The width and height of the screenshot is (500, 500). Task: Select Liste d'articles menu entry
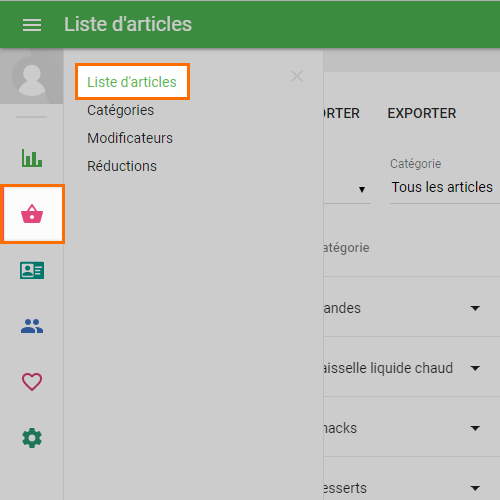click(x=132, y=82)
